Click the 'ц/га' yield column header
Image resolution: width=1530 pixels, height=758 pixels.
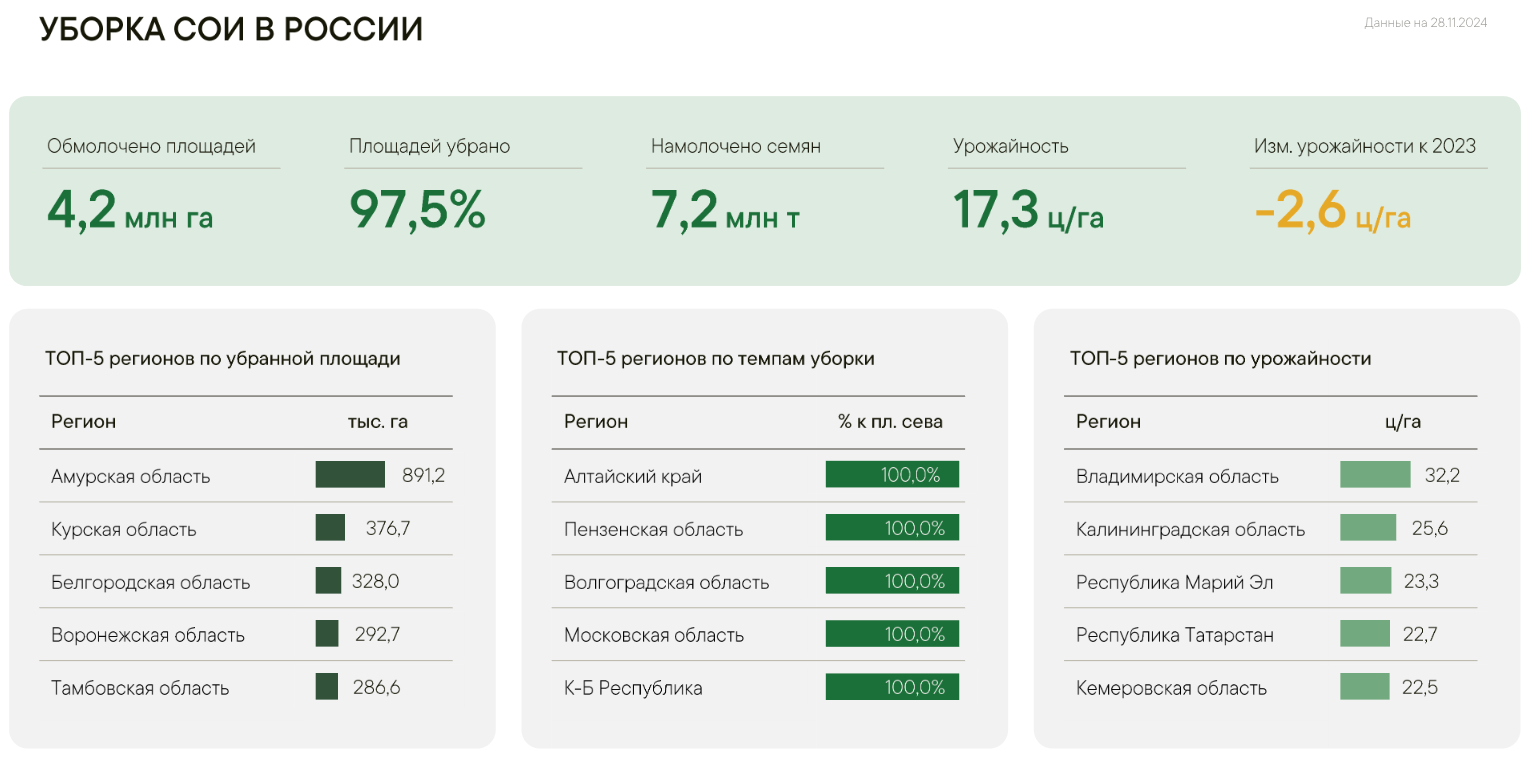[1403, 422]
